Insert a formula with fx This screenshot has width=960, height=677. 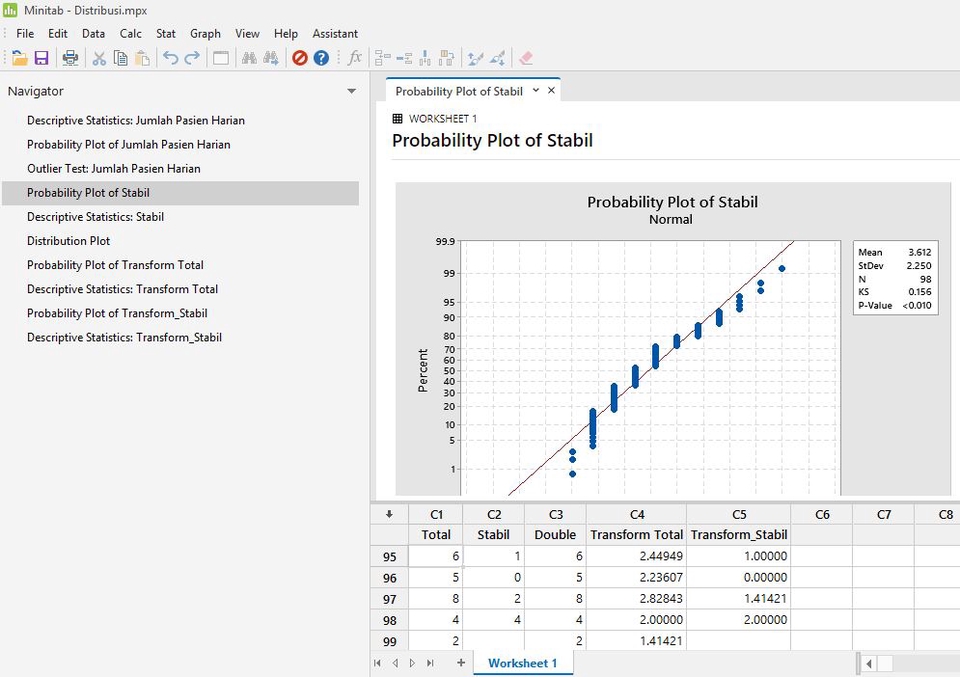point(356,57)
